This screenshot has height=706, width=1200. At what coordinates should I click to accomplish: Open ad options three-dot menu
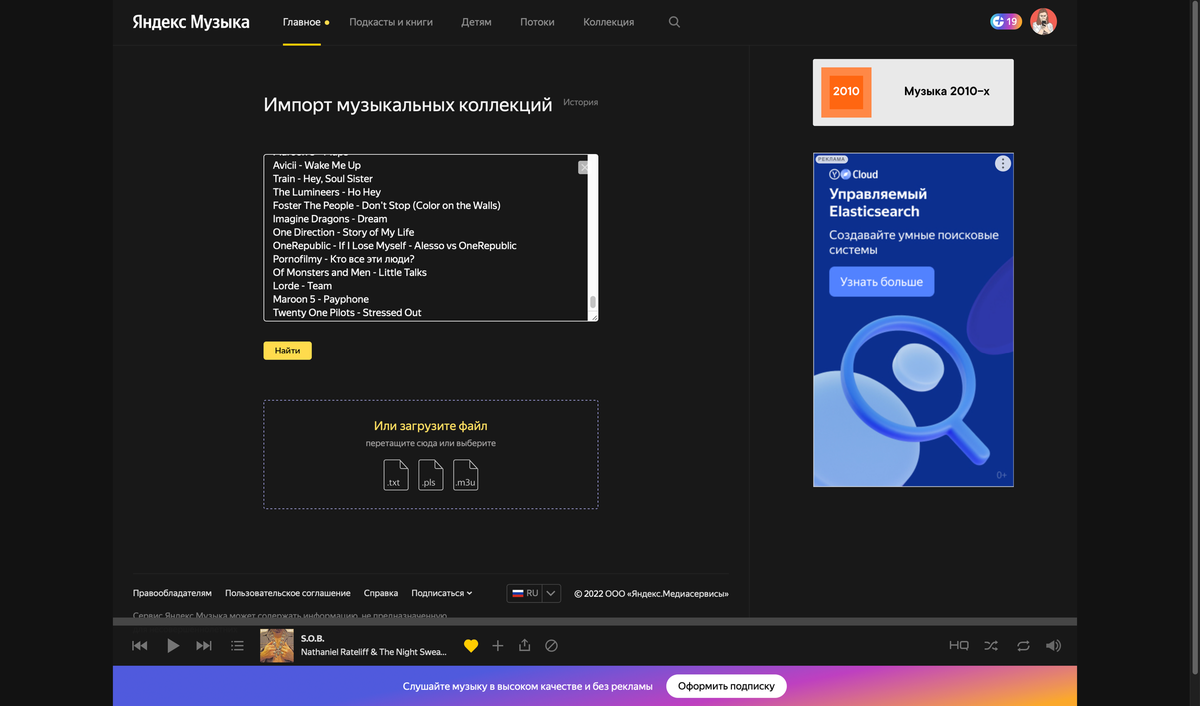point(1002,164)
